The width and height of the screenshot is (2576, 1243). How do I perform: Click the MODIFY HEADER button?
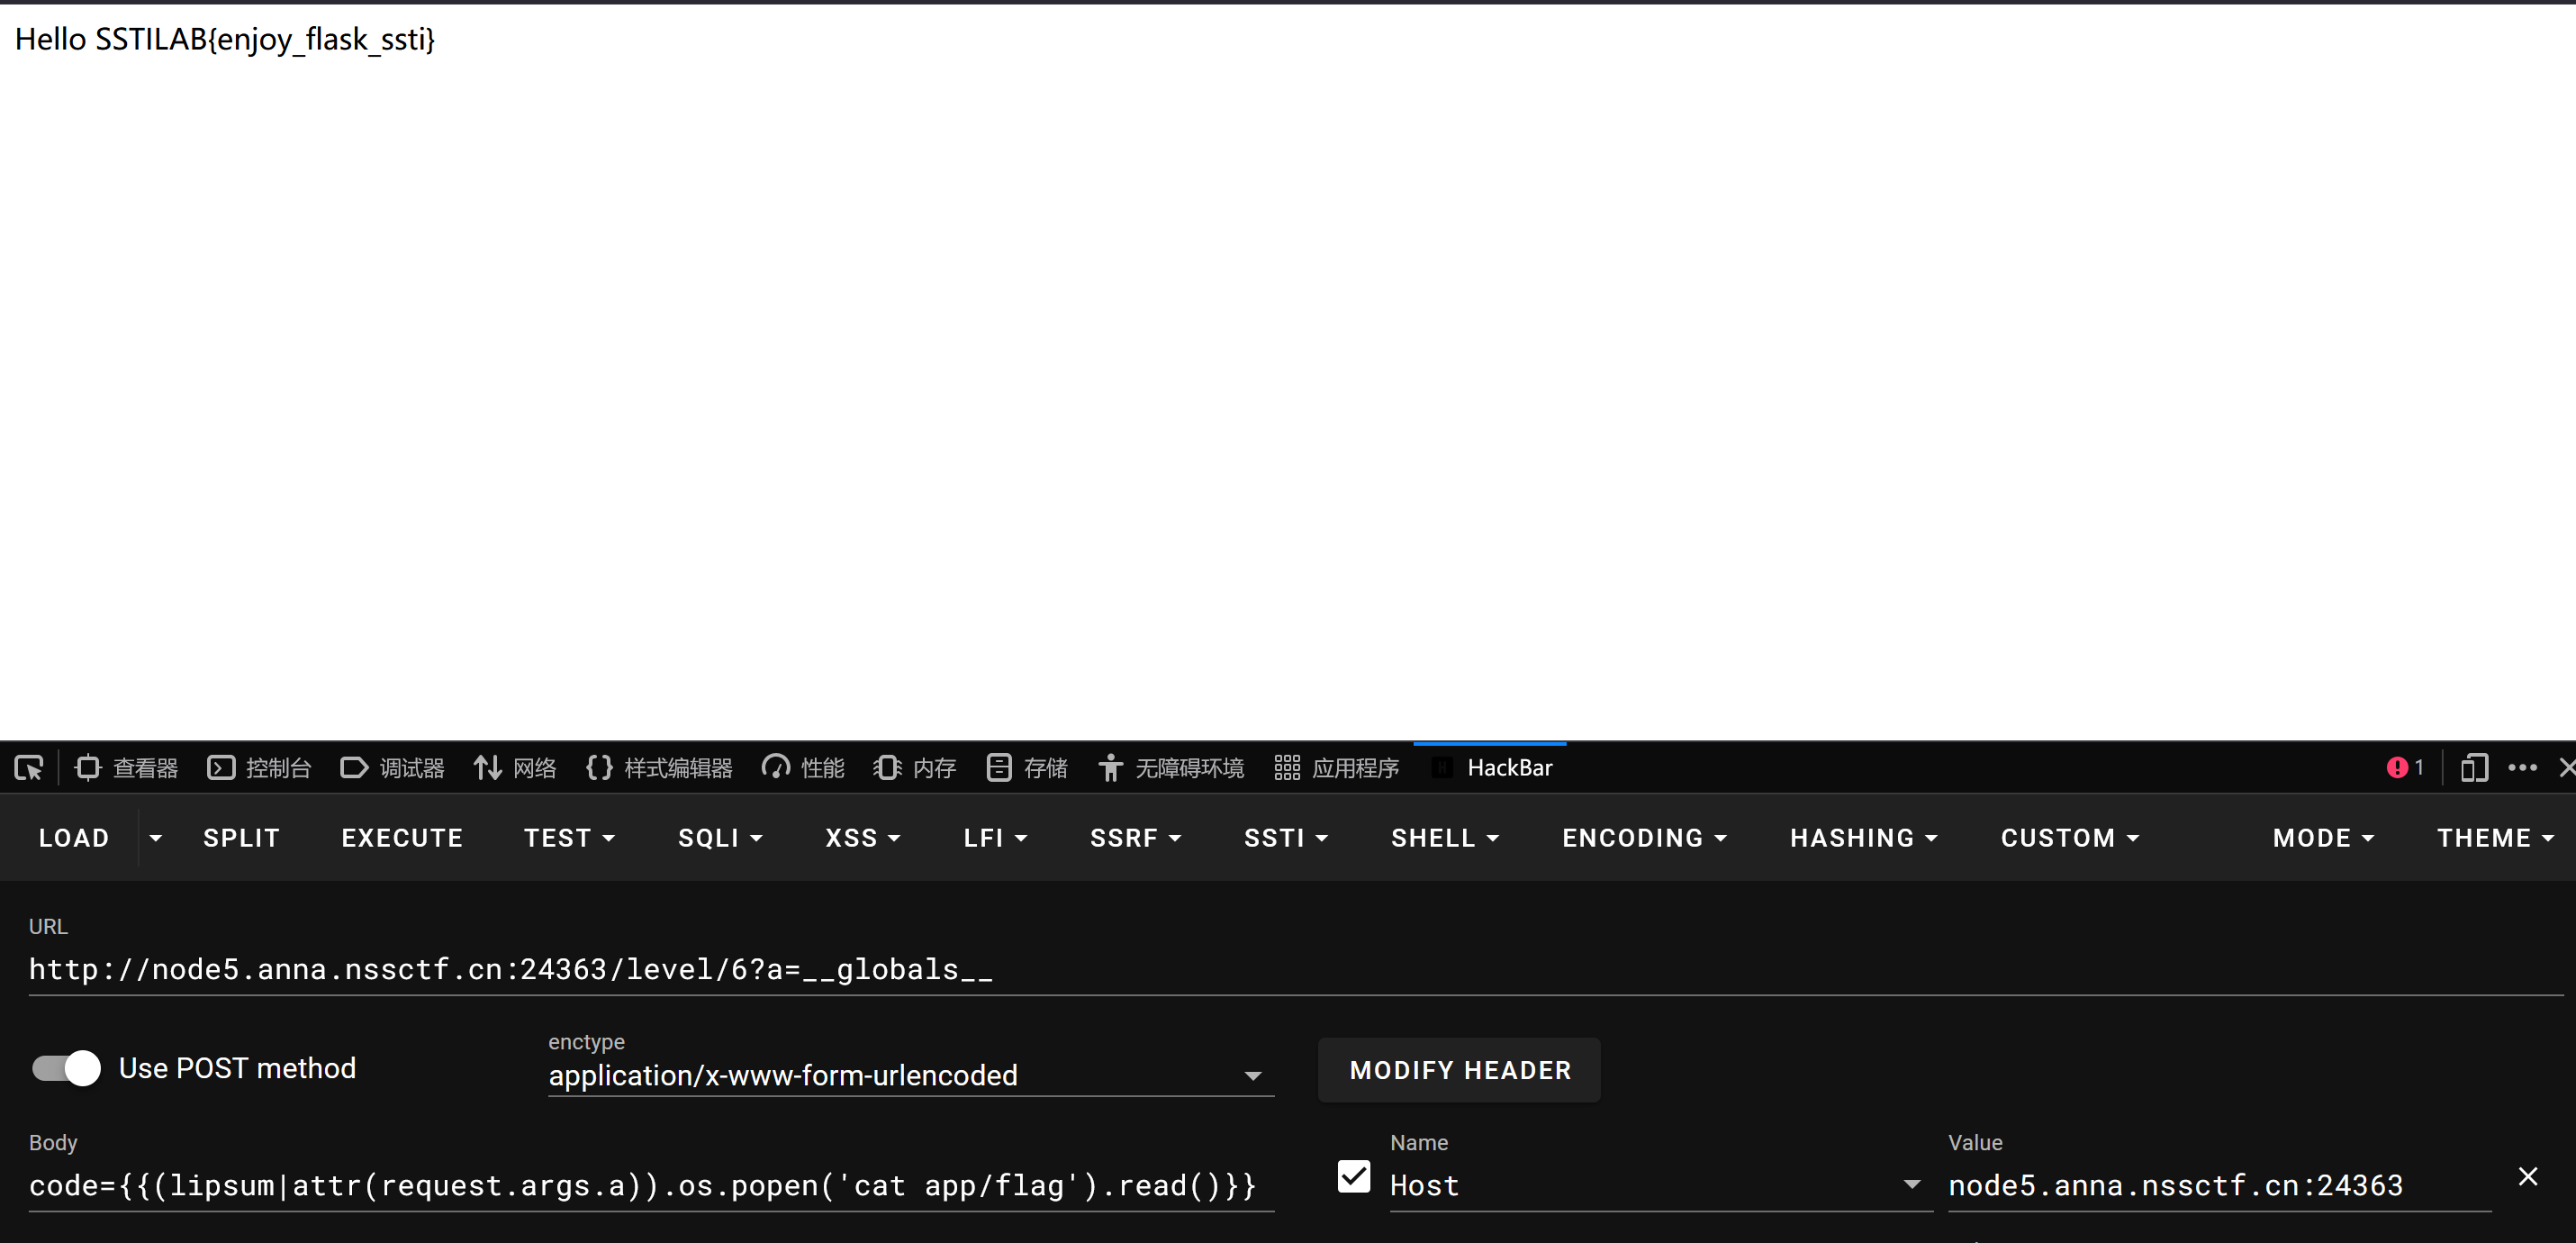point(1459,1070)
